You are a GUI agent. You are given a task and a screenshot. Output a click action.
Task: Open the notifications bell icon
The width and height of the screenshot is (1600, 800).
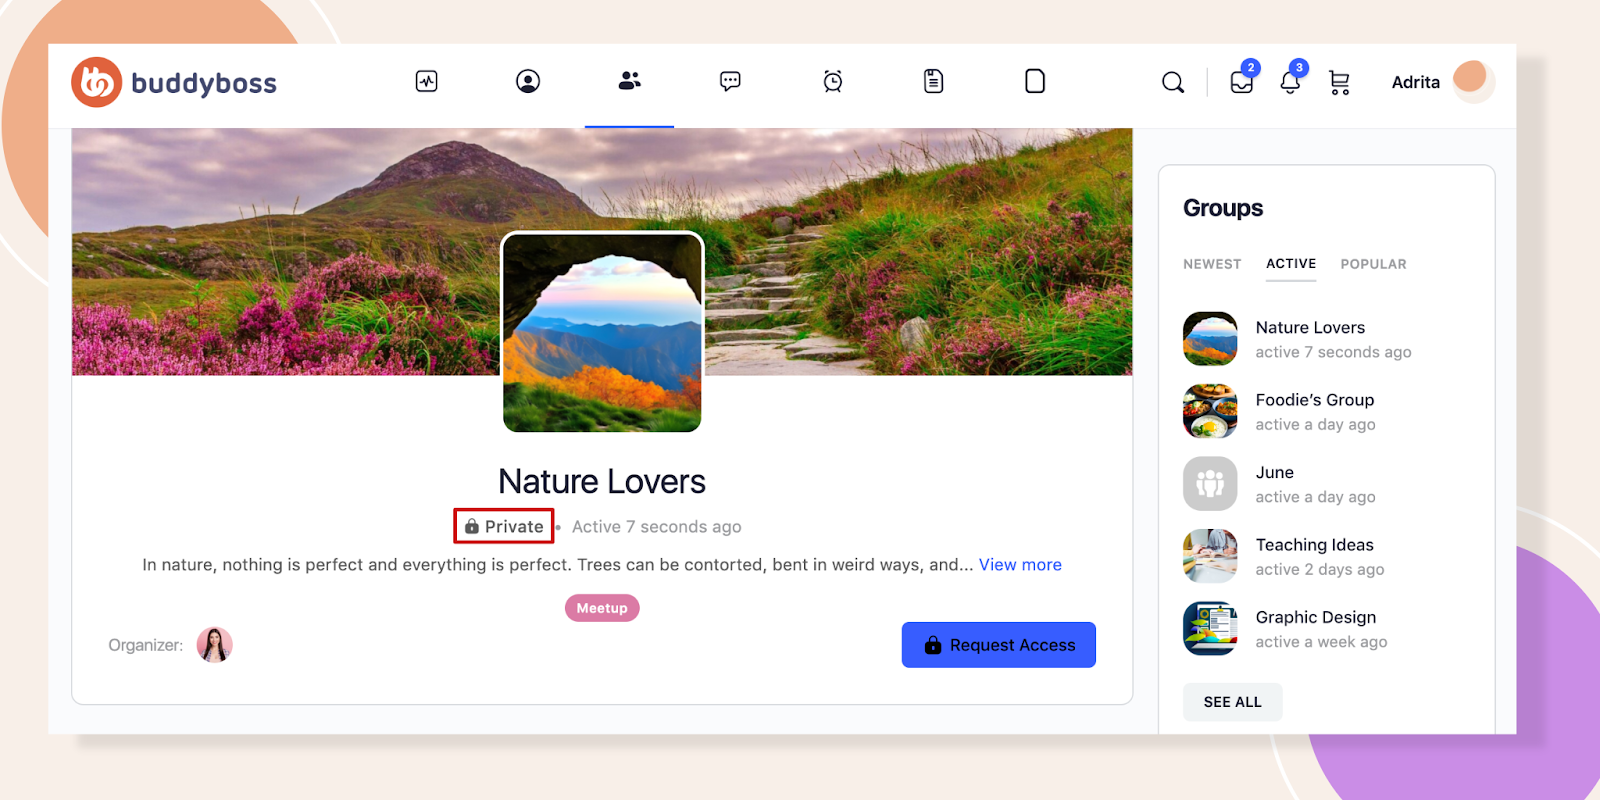pos(1291,82)
